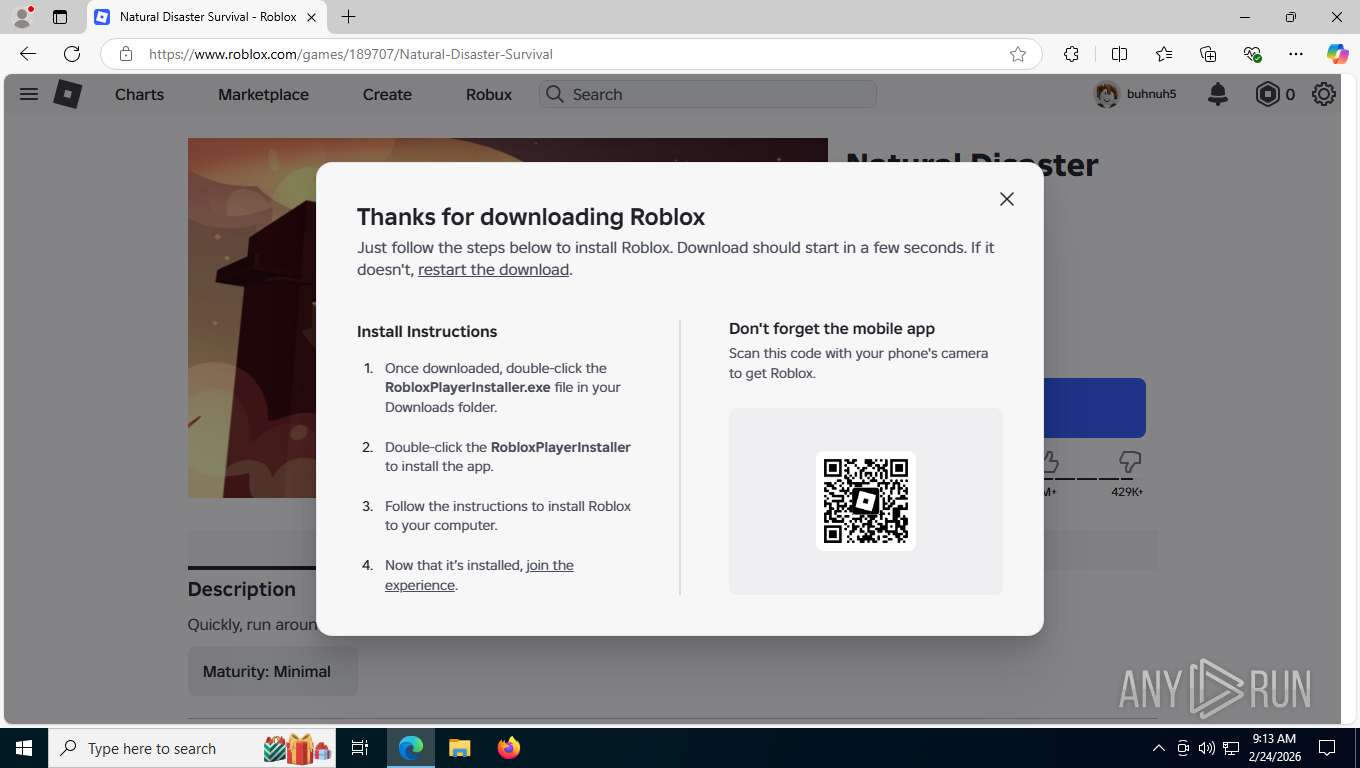The height and width of the screenshot is (768, 1360).
Task: Open the Marketplace page
Action: pos(263,94)
